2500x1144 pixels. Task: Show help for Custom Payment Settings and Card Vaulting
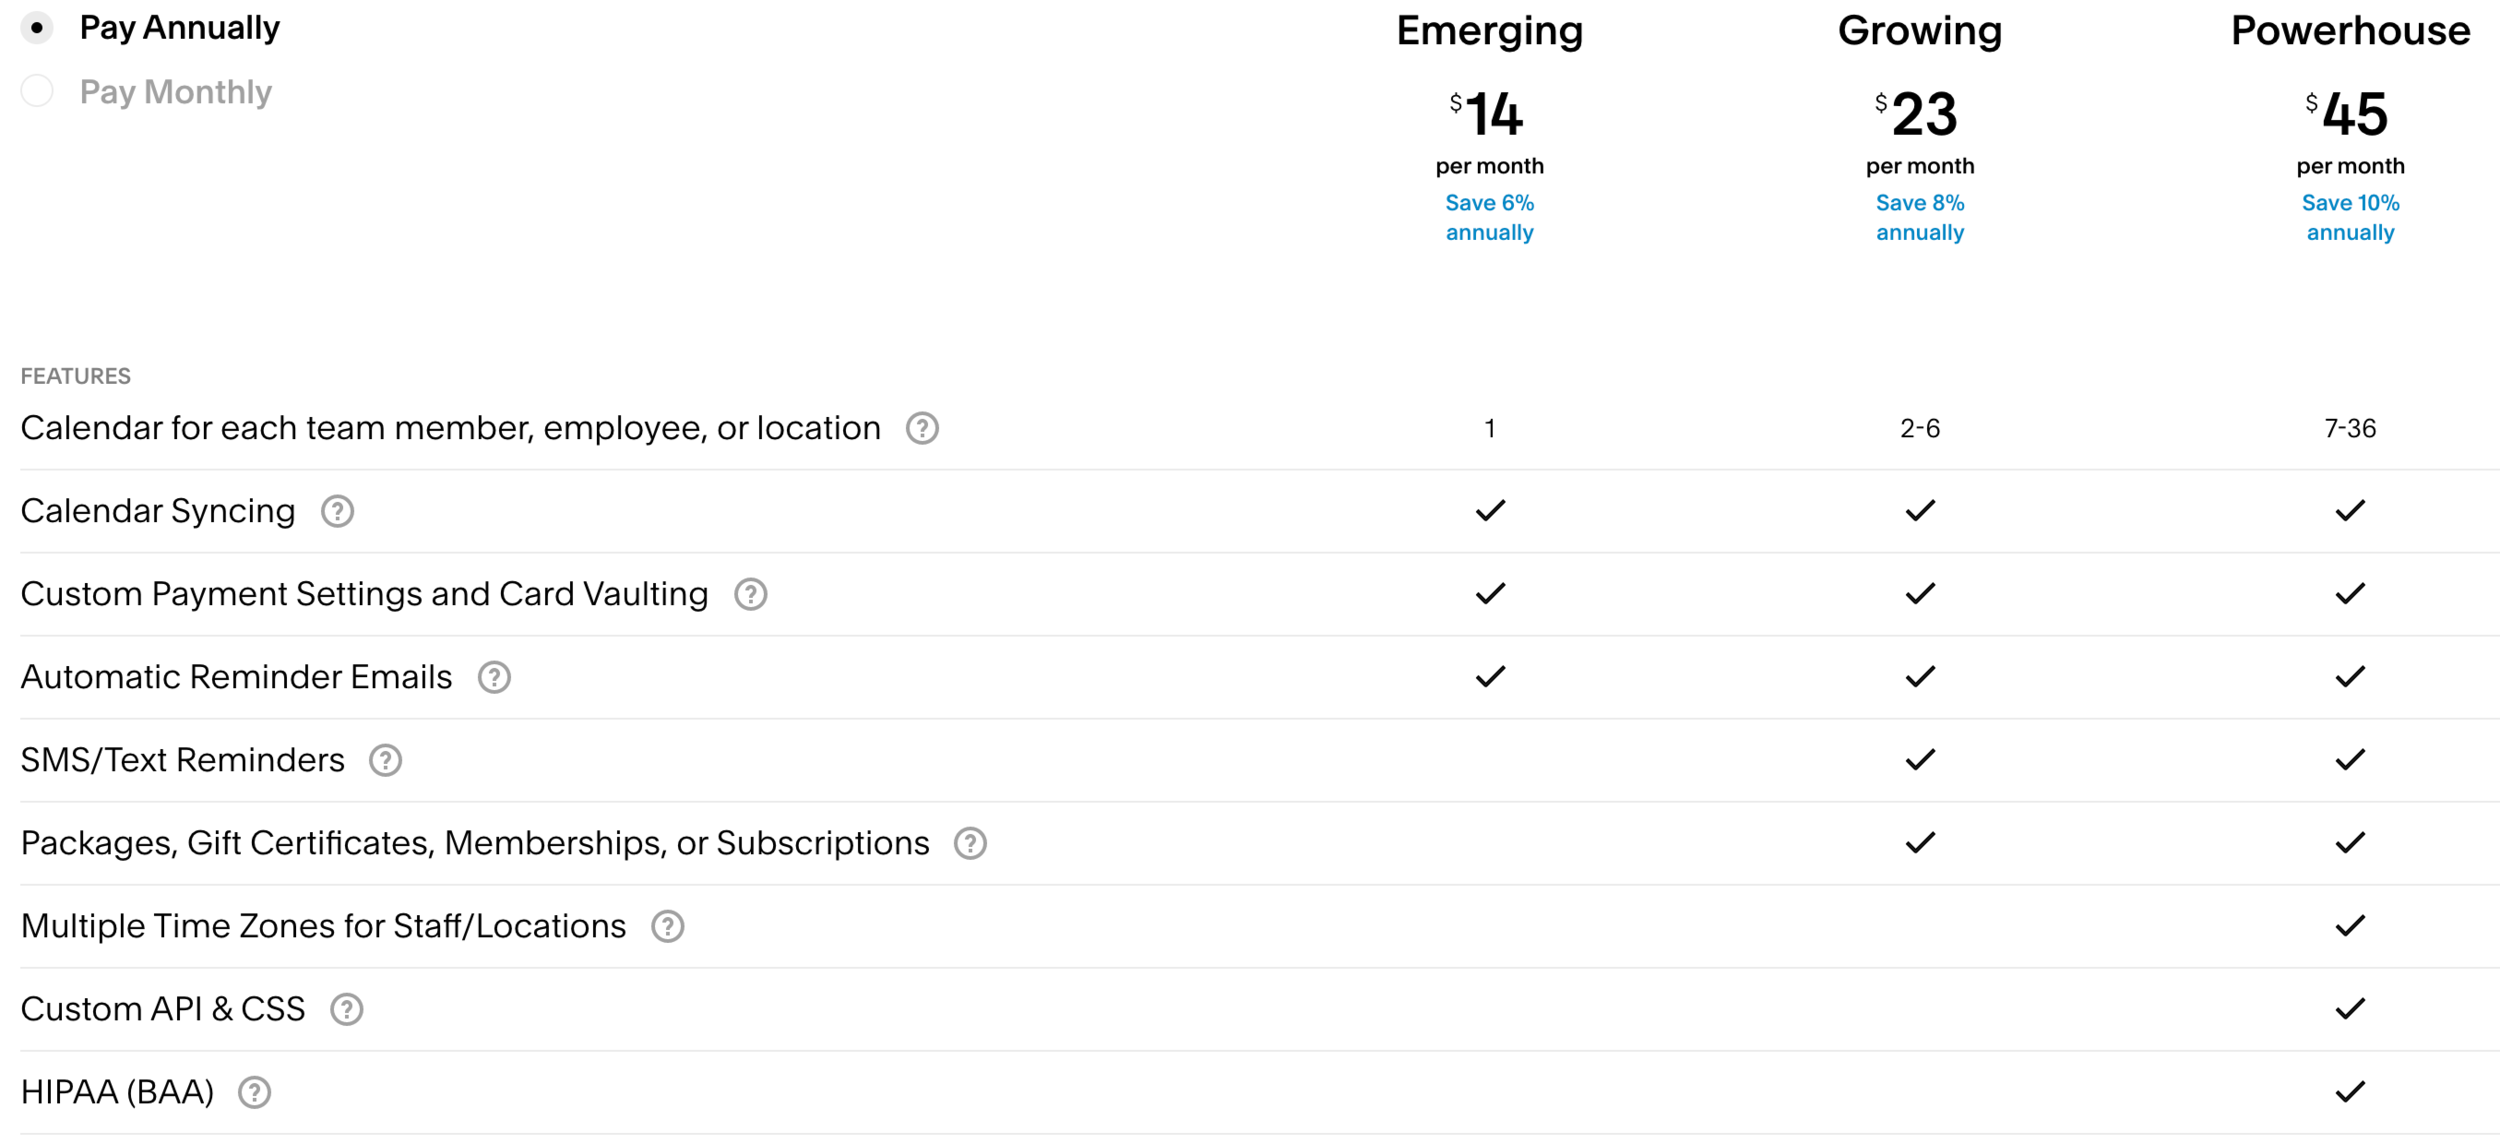point(750,594)
